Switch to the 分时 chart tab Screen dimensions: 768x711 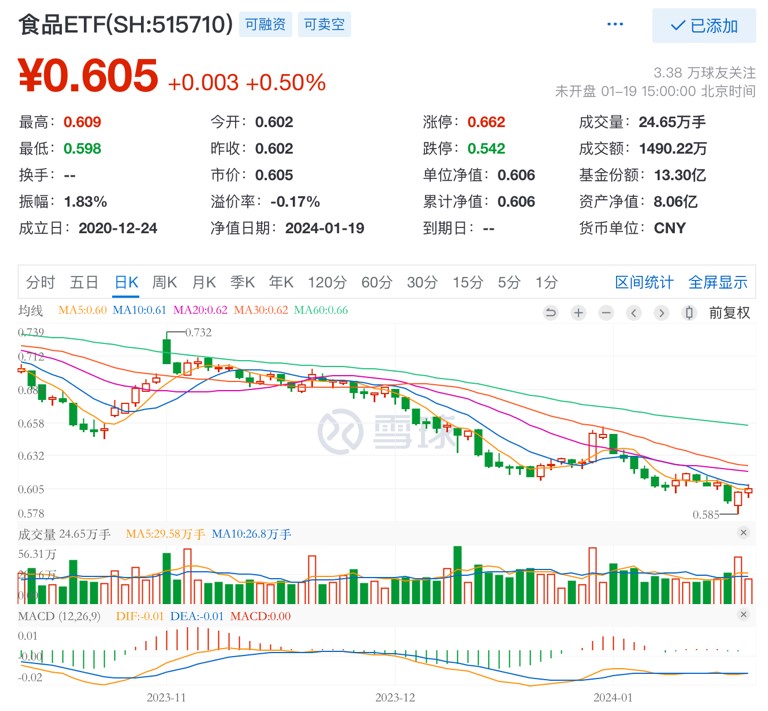click(40, 283)
